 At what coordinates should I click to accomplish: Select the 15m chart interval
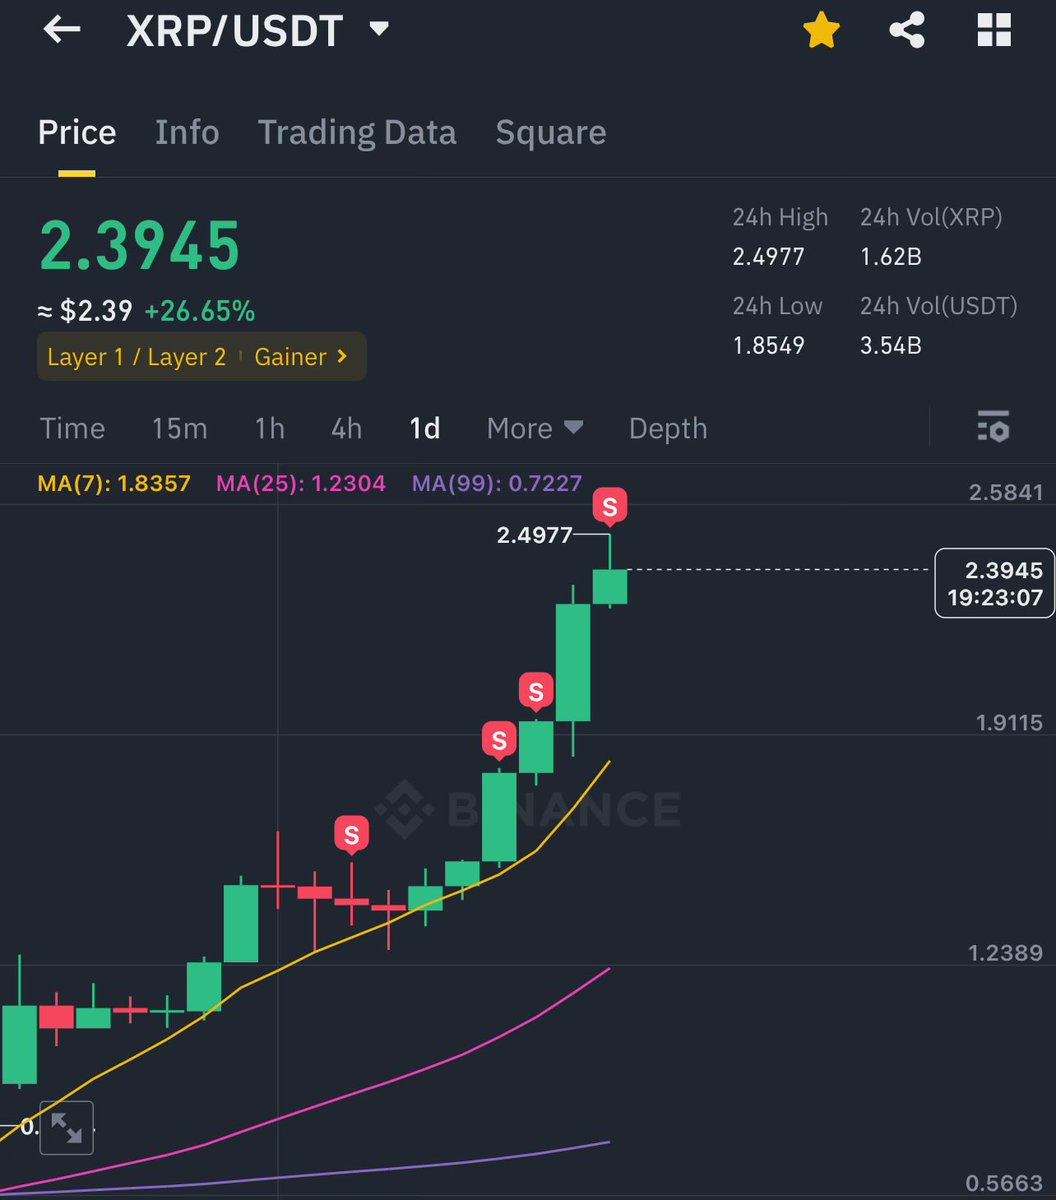[180, 428]
